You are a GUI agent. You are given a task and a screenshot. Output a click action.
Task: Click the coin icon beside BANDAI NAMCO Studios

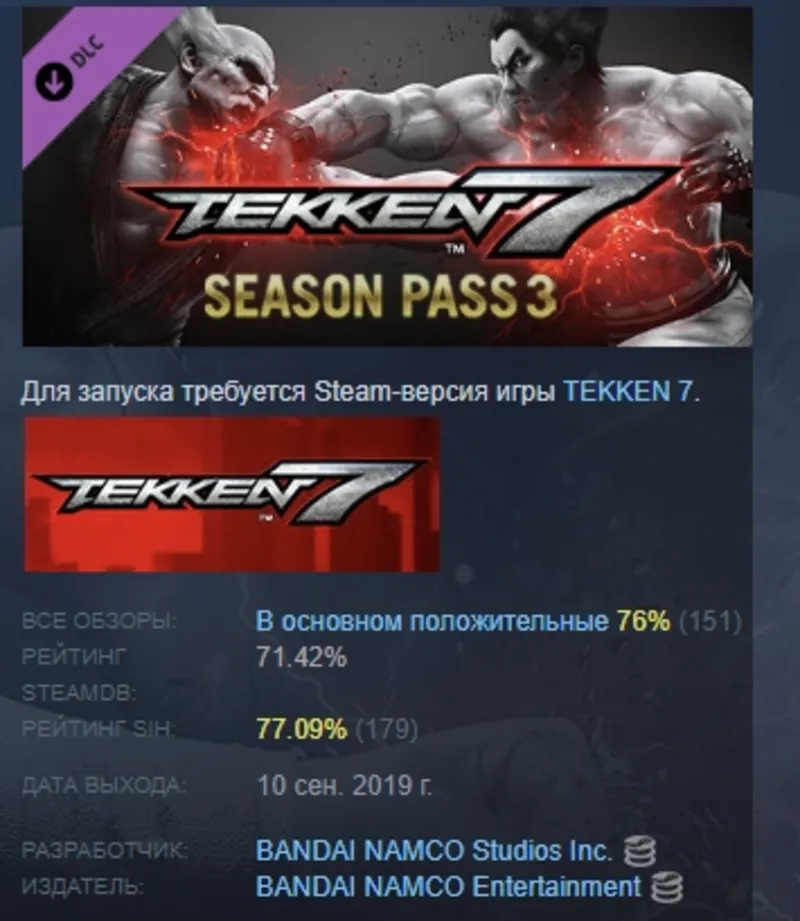click(x=639, y=852)
